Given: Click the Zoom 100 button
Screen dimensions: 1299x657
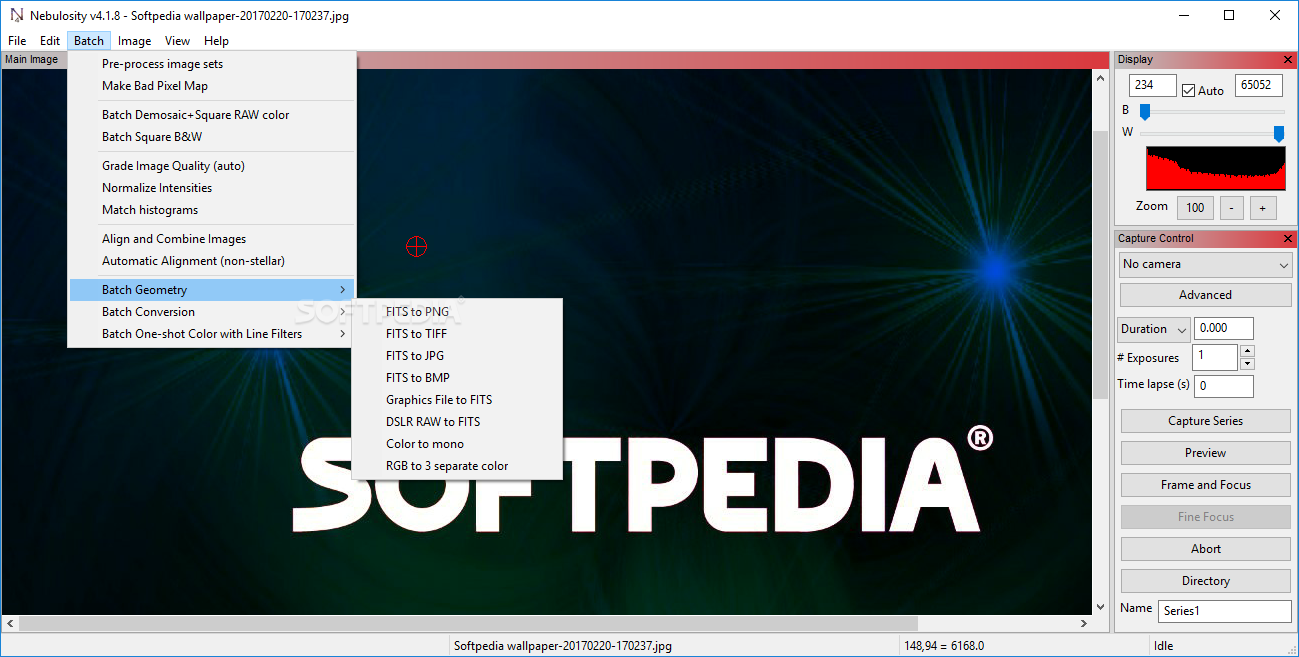Looking at the screenshot, I should click(x=1195, y=208).
